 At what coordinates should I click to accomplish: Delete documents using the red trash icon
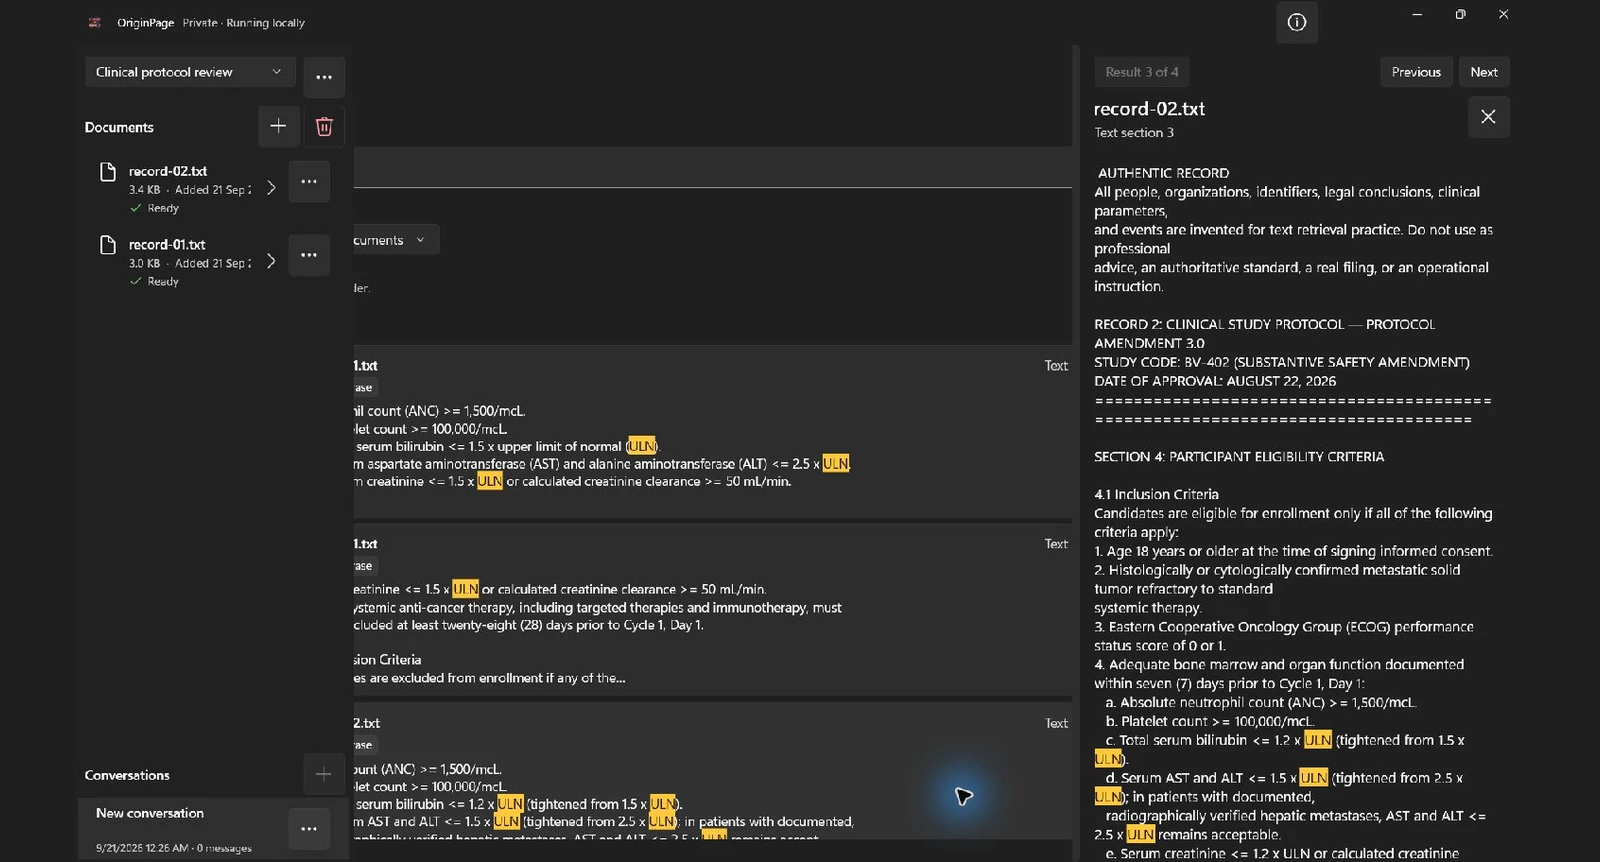[x=324, y=126]
